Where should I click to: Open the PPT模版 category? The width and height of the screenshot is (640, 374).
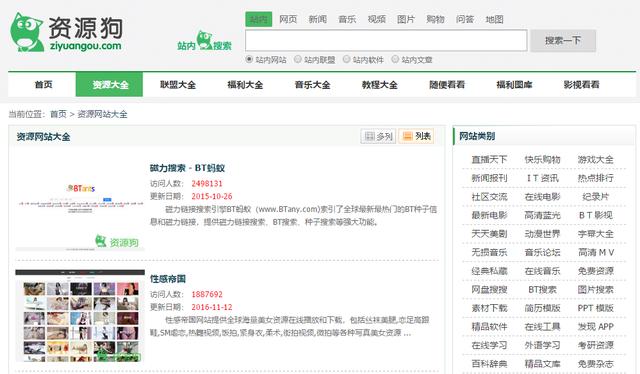point(596,308)
